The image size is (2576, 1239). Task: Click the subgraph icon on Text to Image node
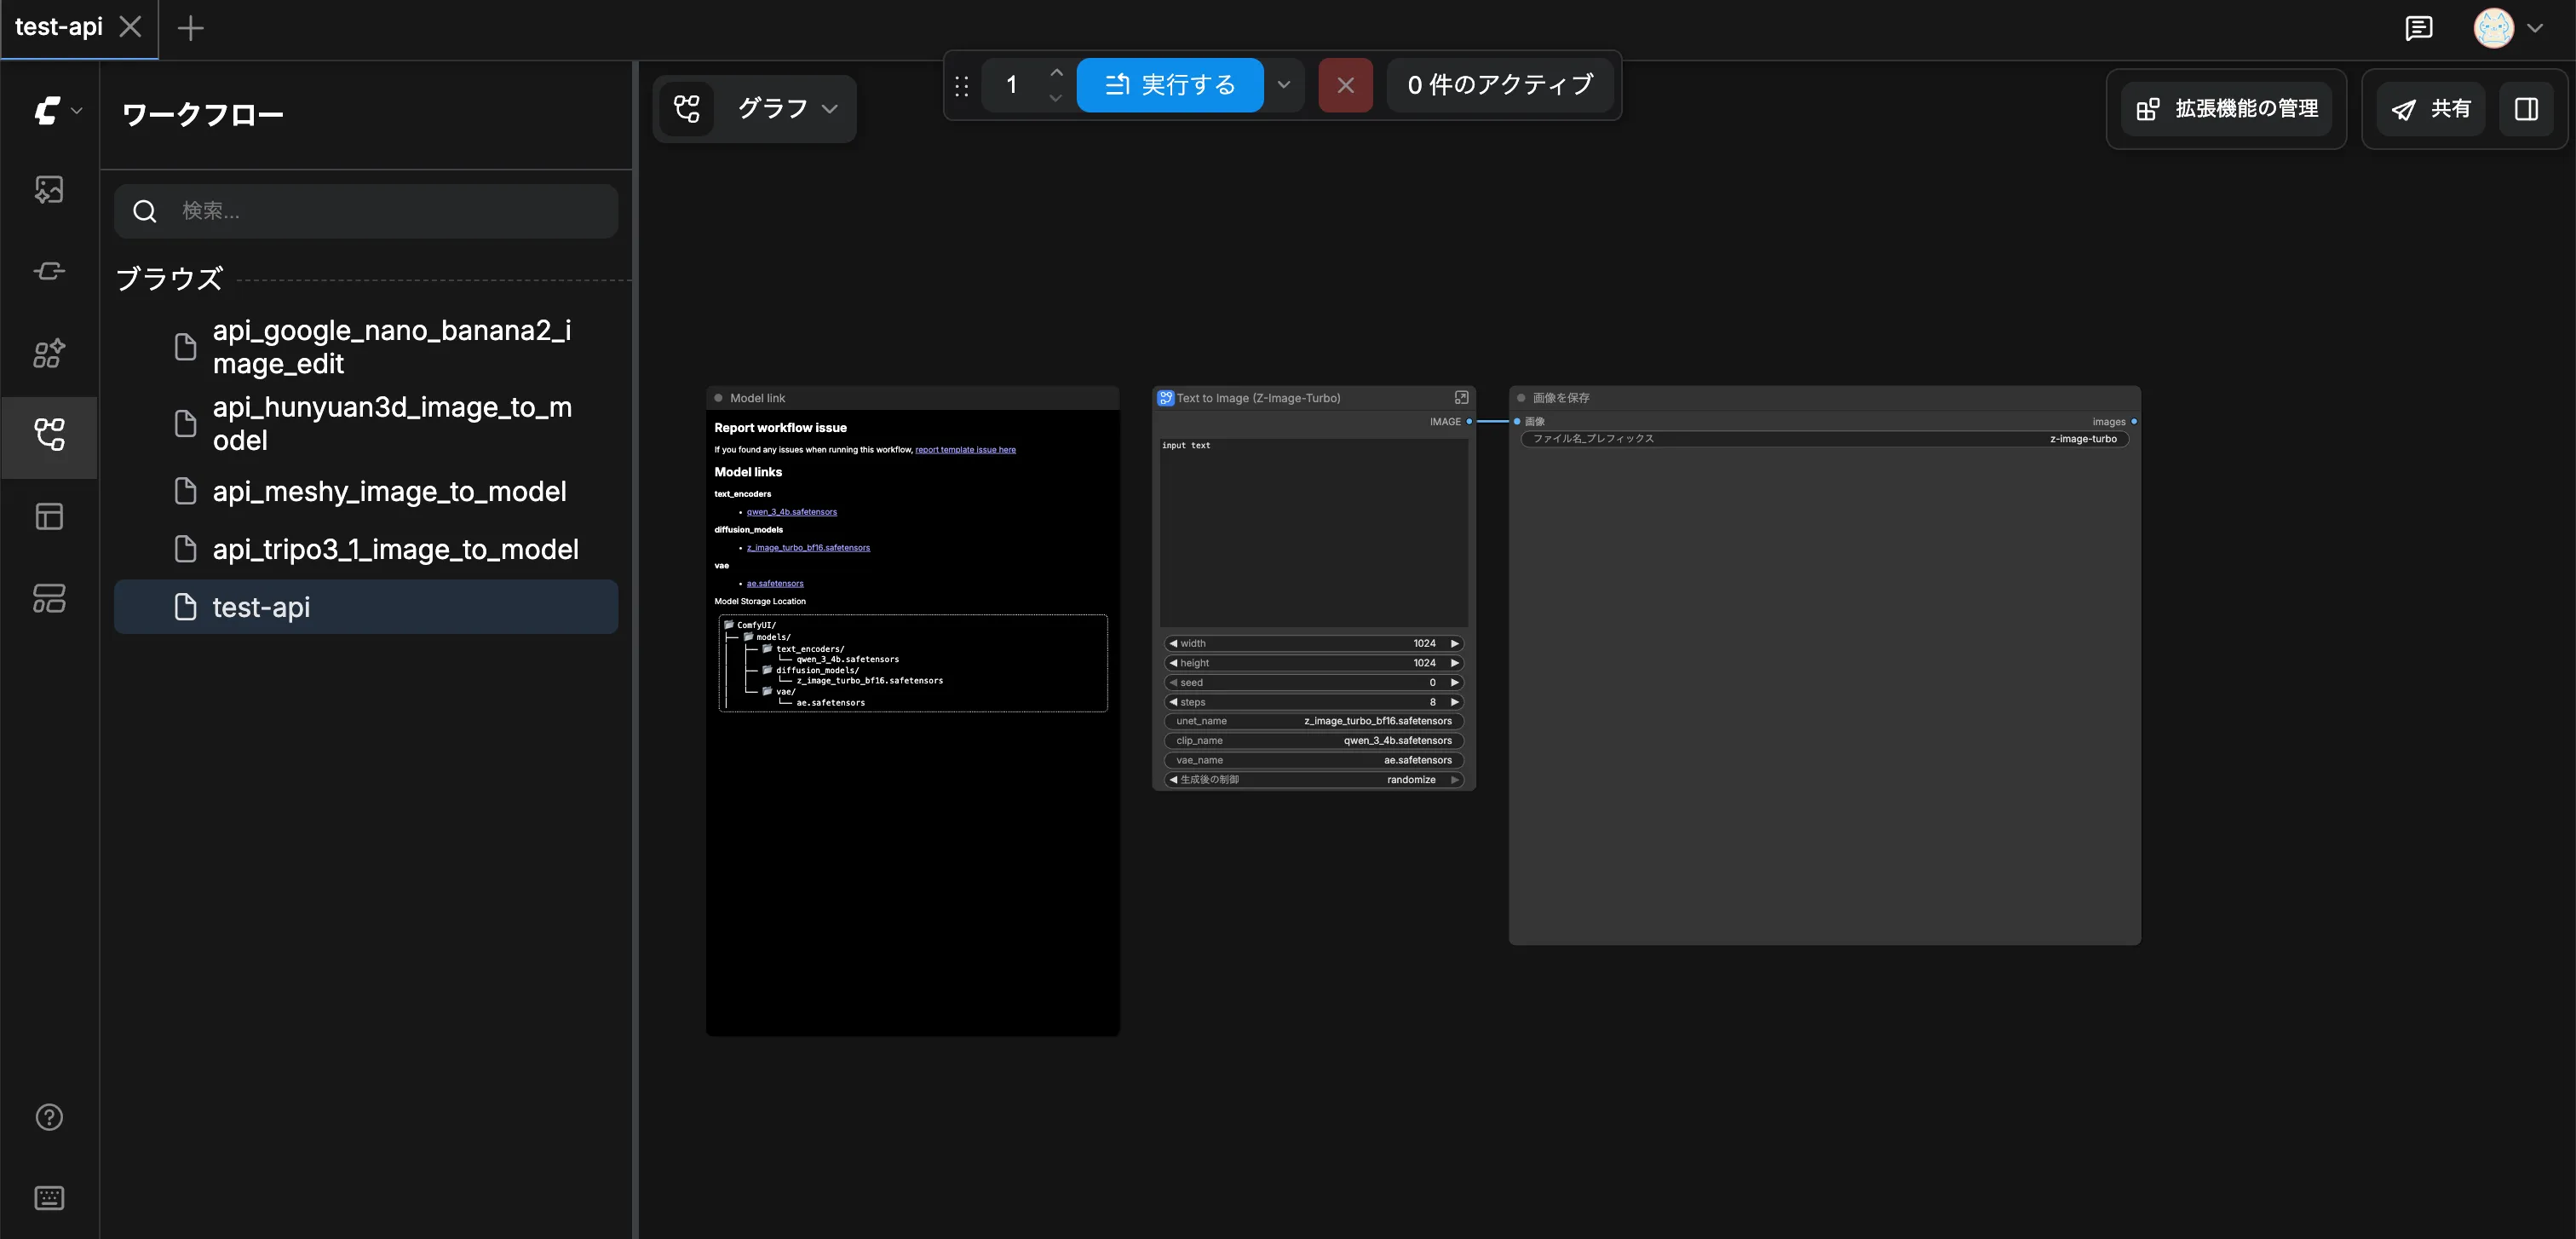tap(1165, 398)
